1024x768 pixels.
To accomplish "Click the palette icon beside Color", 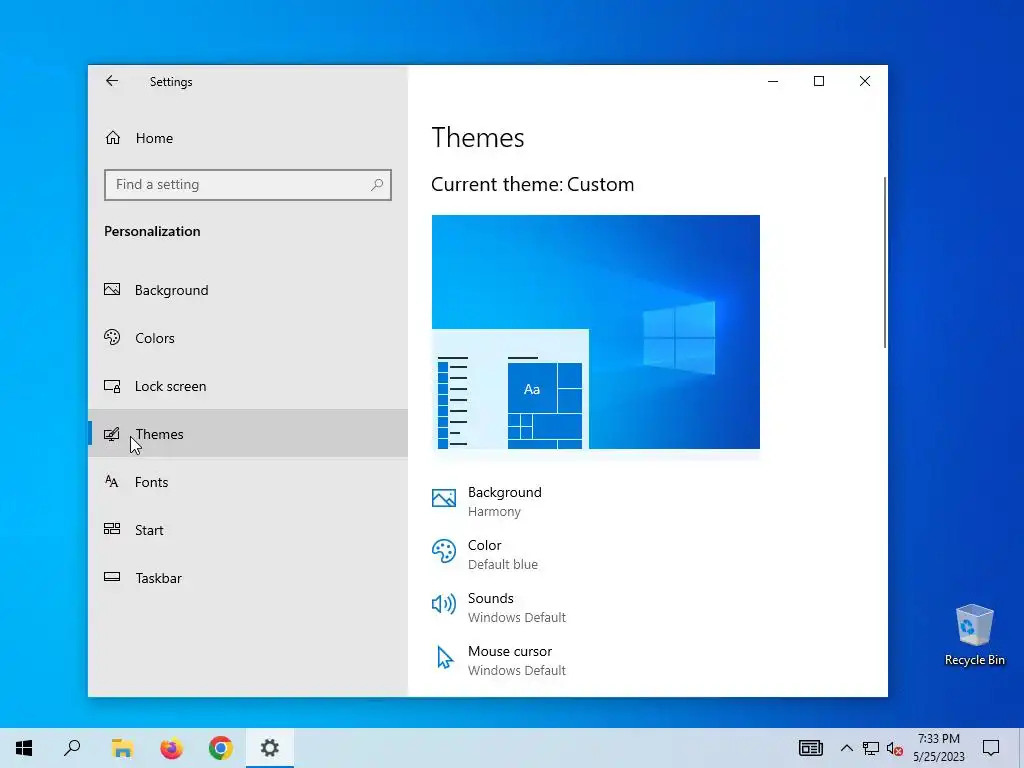I will [x=444, y=551].
